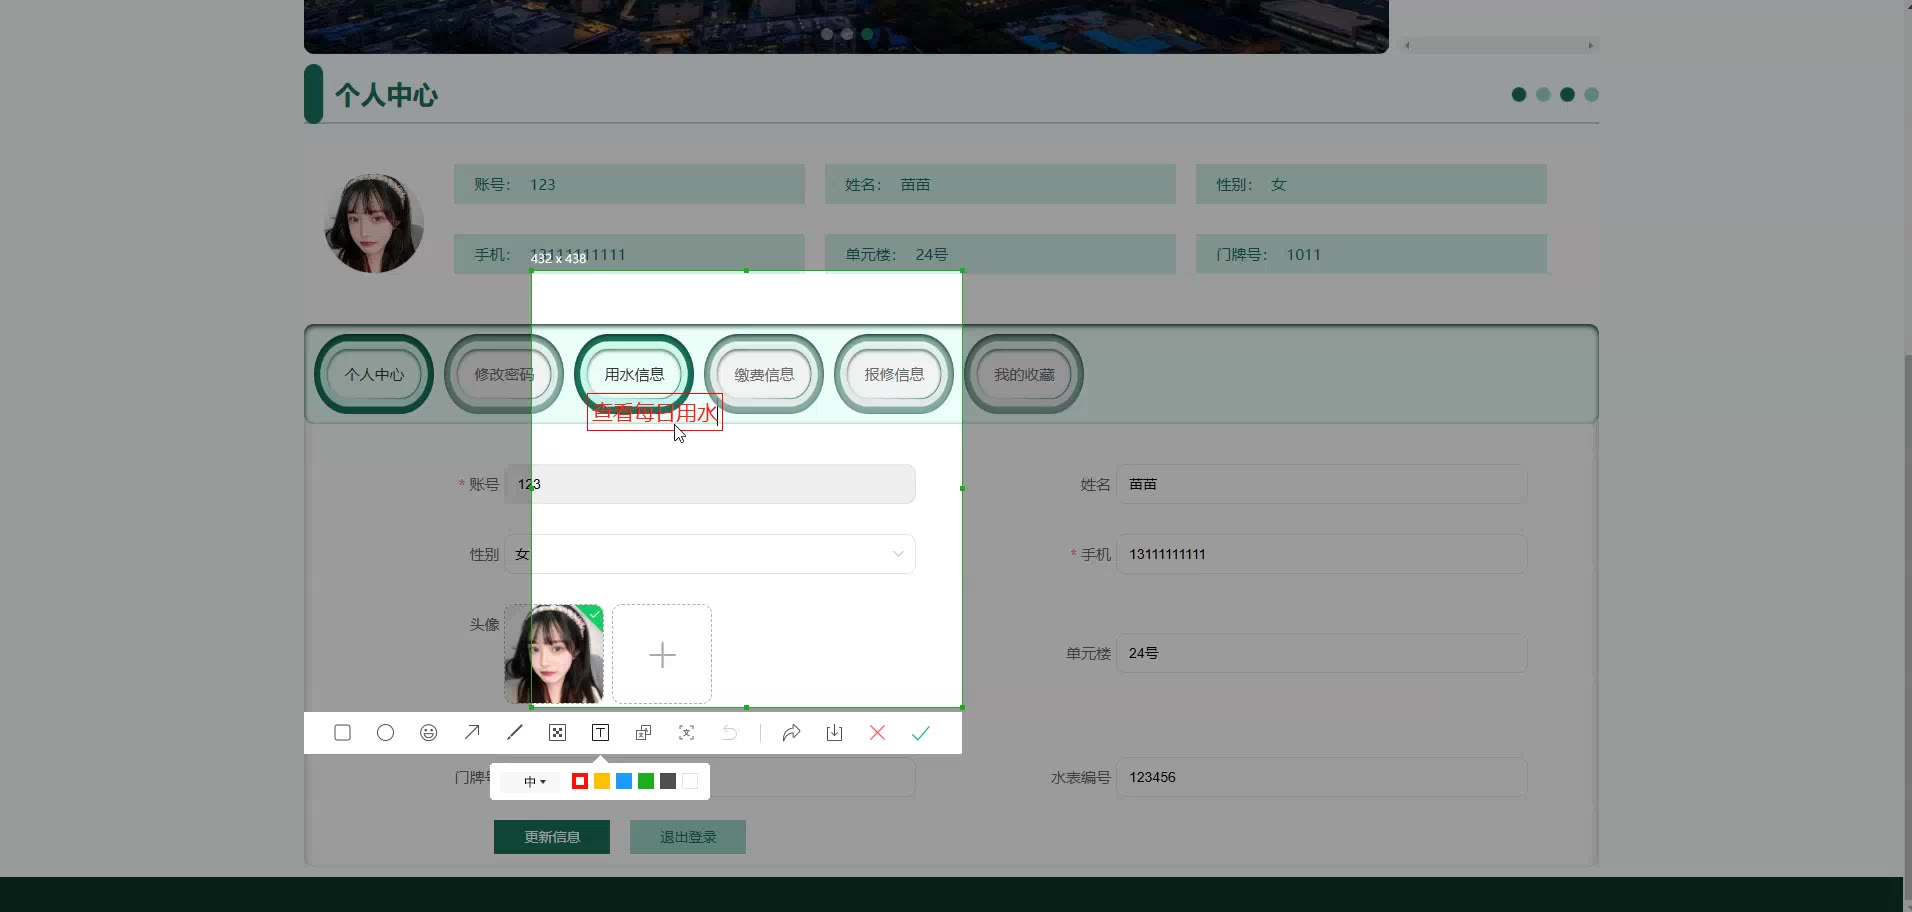Image resolution: width=1912 pixels, height=912 pixels.
Task: Click the uploaded avatar thumbnail in the form
Action: (554, 654)
